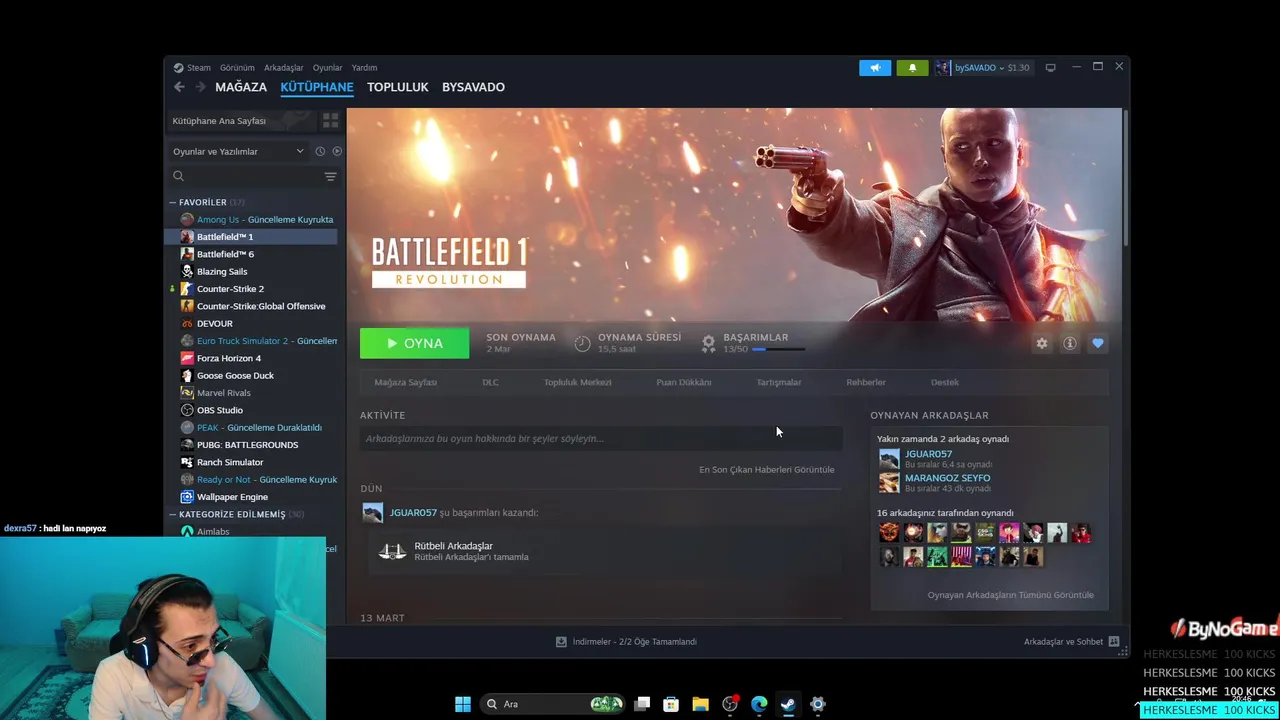This screenshot has height=720, width=1280.
Task: Open Tartışmalar link
Action: [779, 382]
